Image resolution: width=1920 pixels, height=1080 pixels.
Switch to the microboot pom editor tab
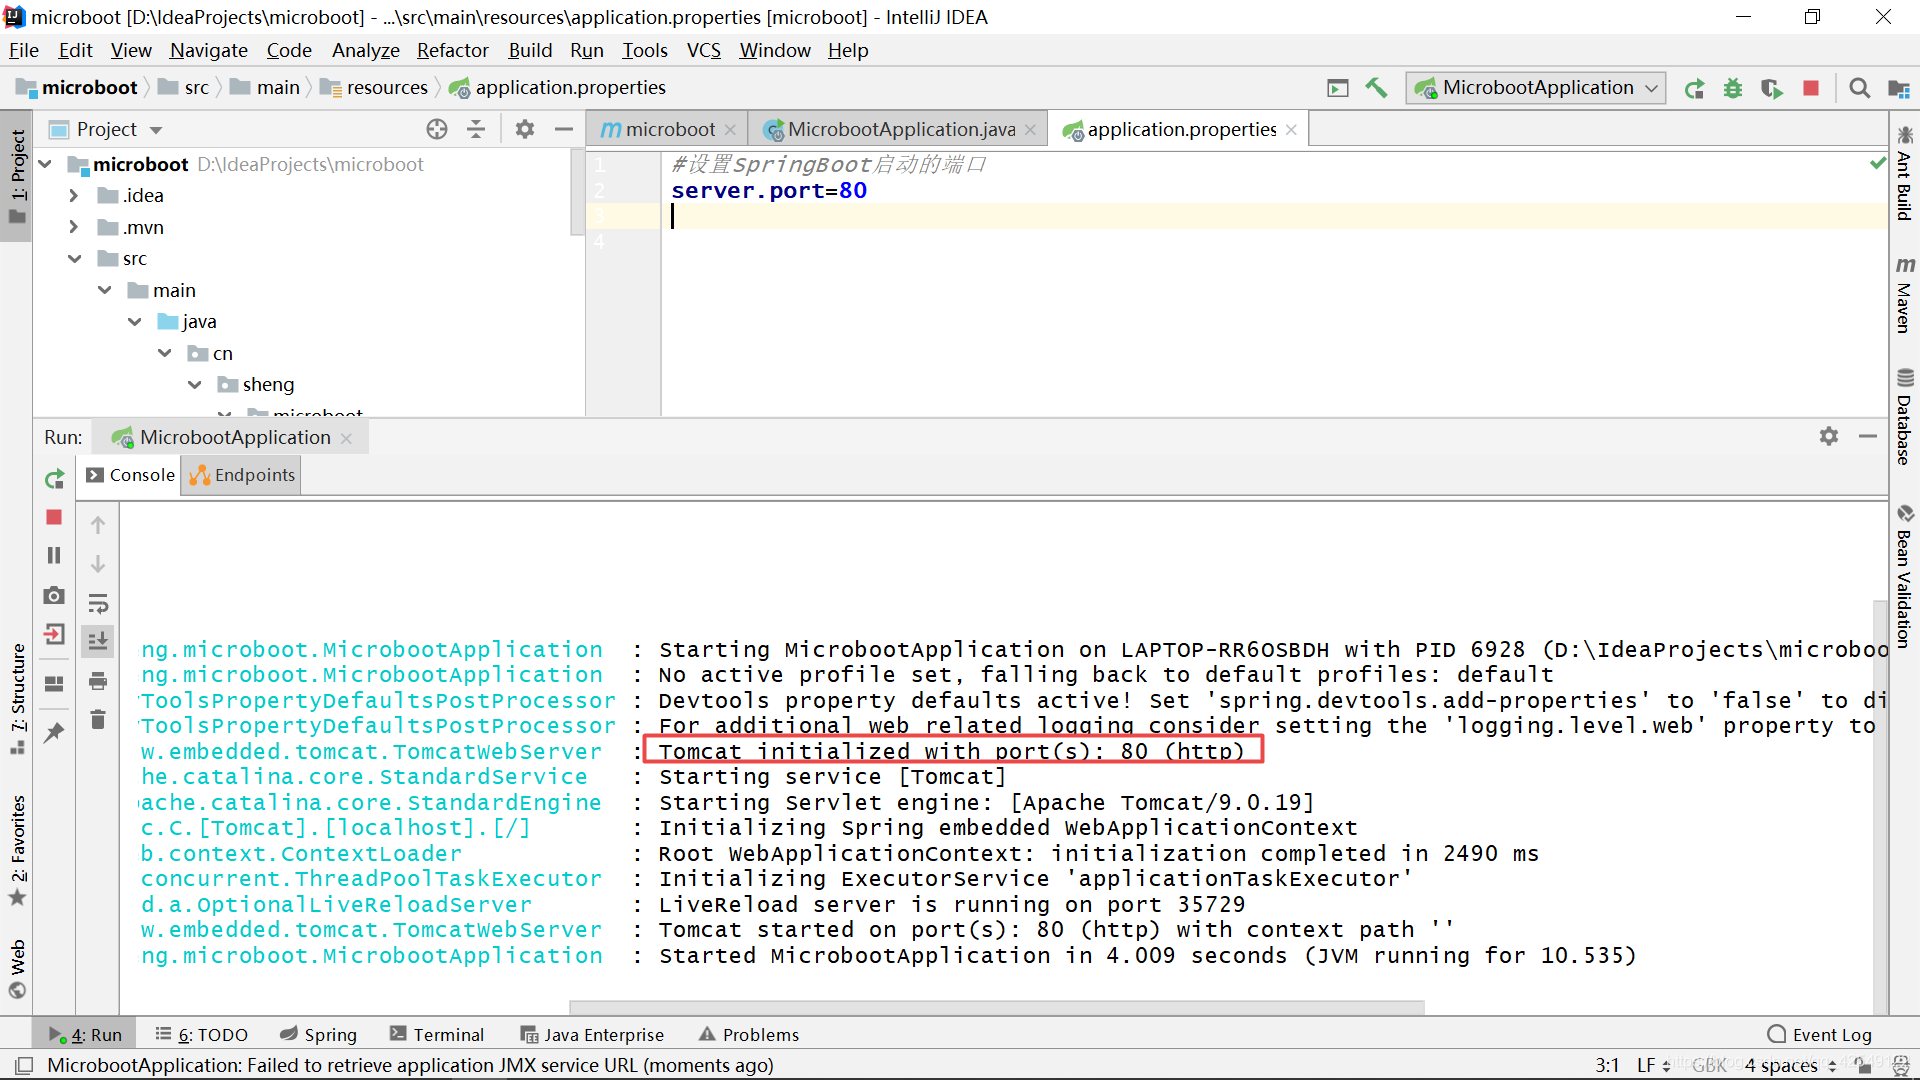(669, 130)
